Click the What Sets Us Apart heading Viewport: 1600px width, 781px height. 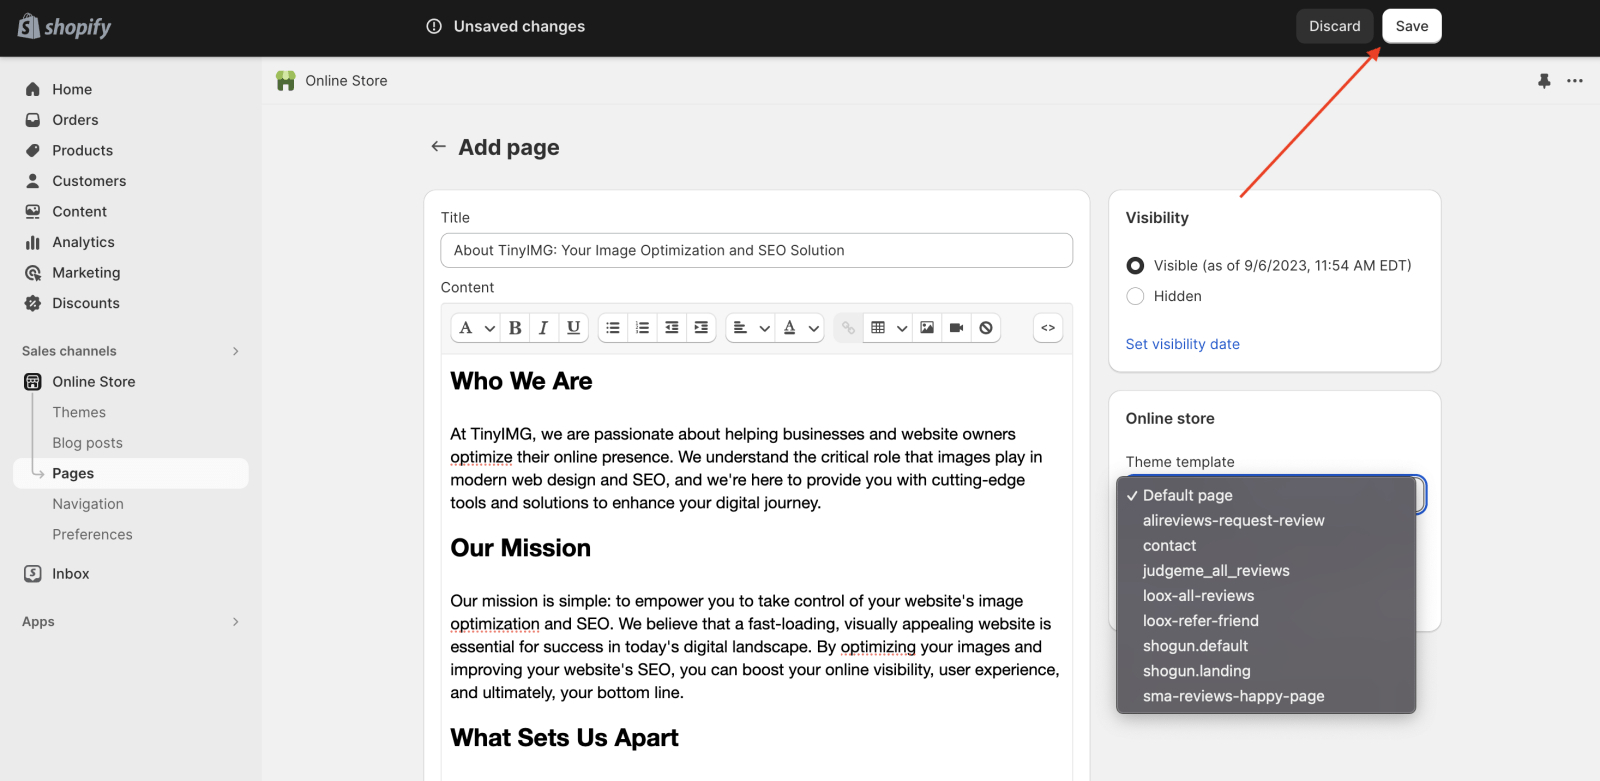pos(564,738)
